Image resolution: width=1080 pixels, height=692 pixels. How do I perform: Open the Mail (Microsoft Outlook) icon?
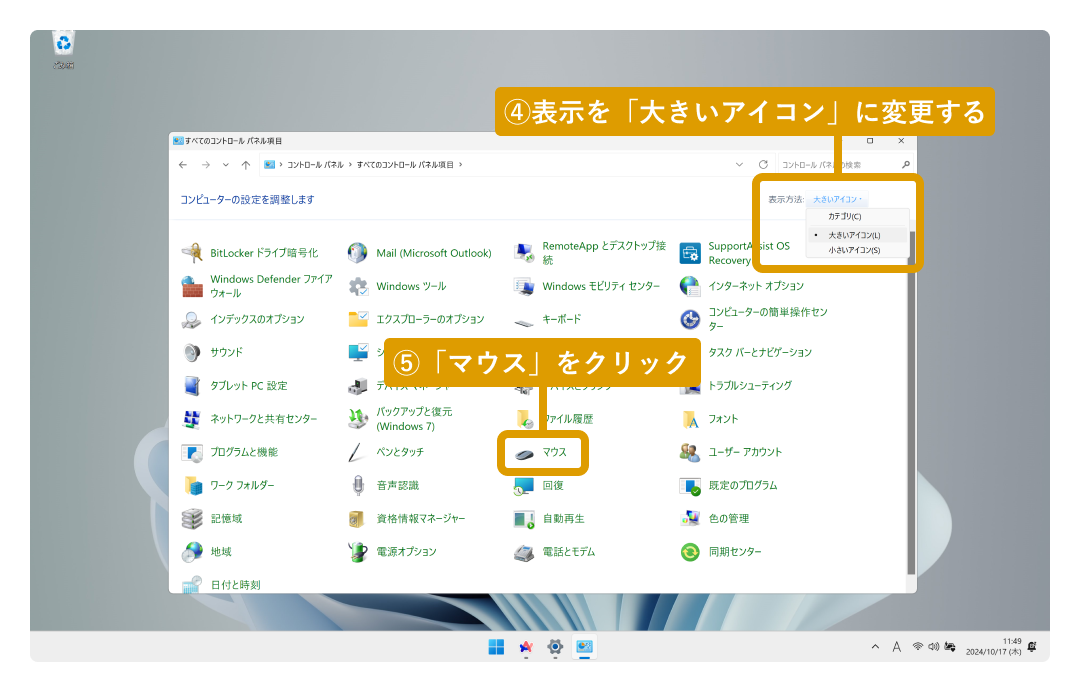(358, 253)
